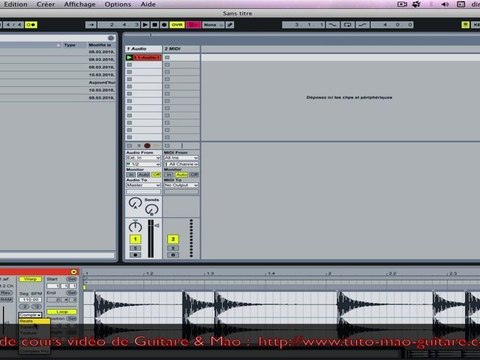Screen dimensions: 480x360
Task: Set 1 Audio monitor to Auto
Action: tap(144, 175)
